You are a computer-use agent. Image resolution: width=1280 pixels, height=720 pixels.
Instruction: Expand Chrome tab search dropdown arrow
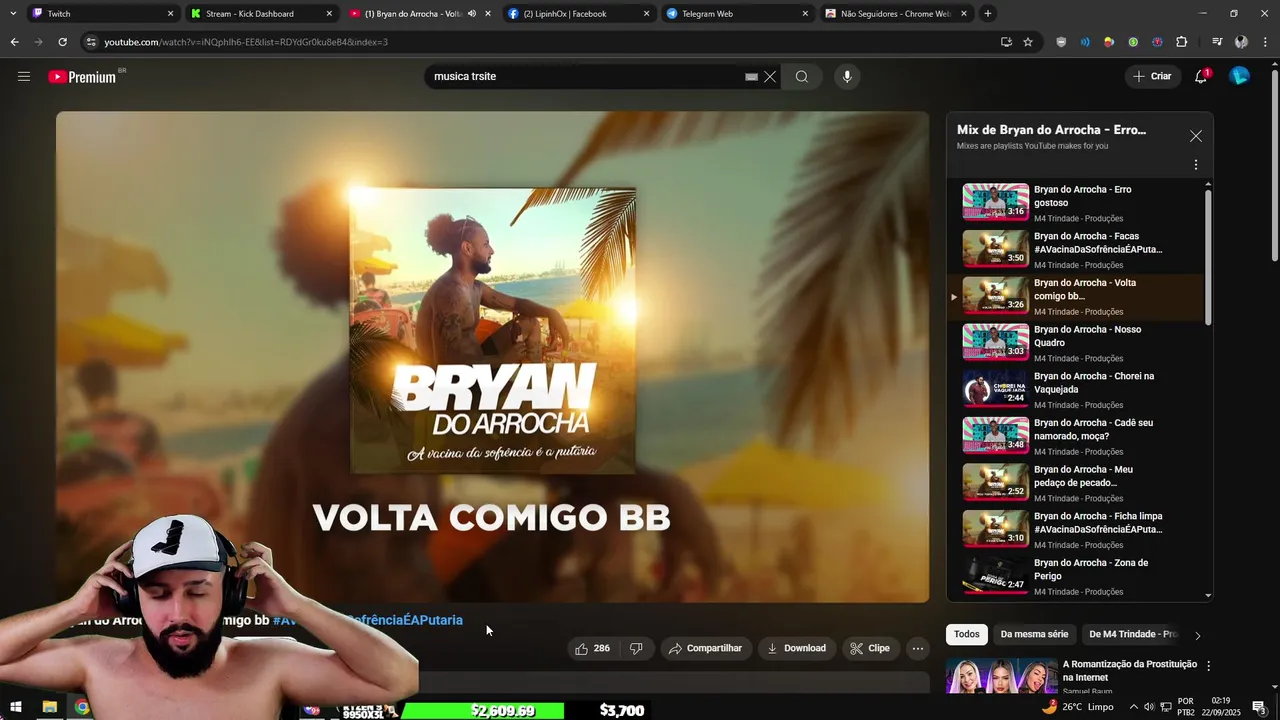(13, 14)
